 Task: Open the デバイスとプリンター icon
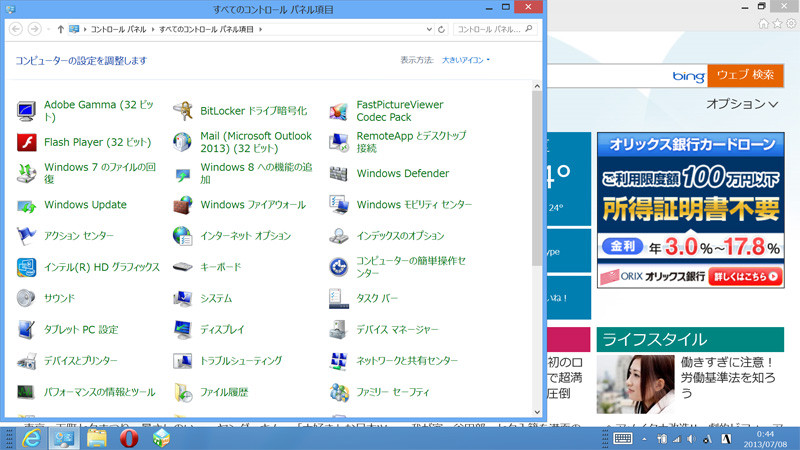point(27,361)
